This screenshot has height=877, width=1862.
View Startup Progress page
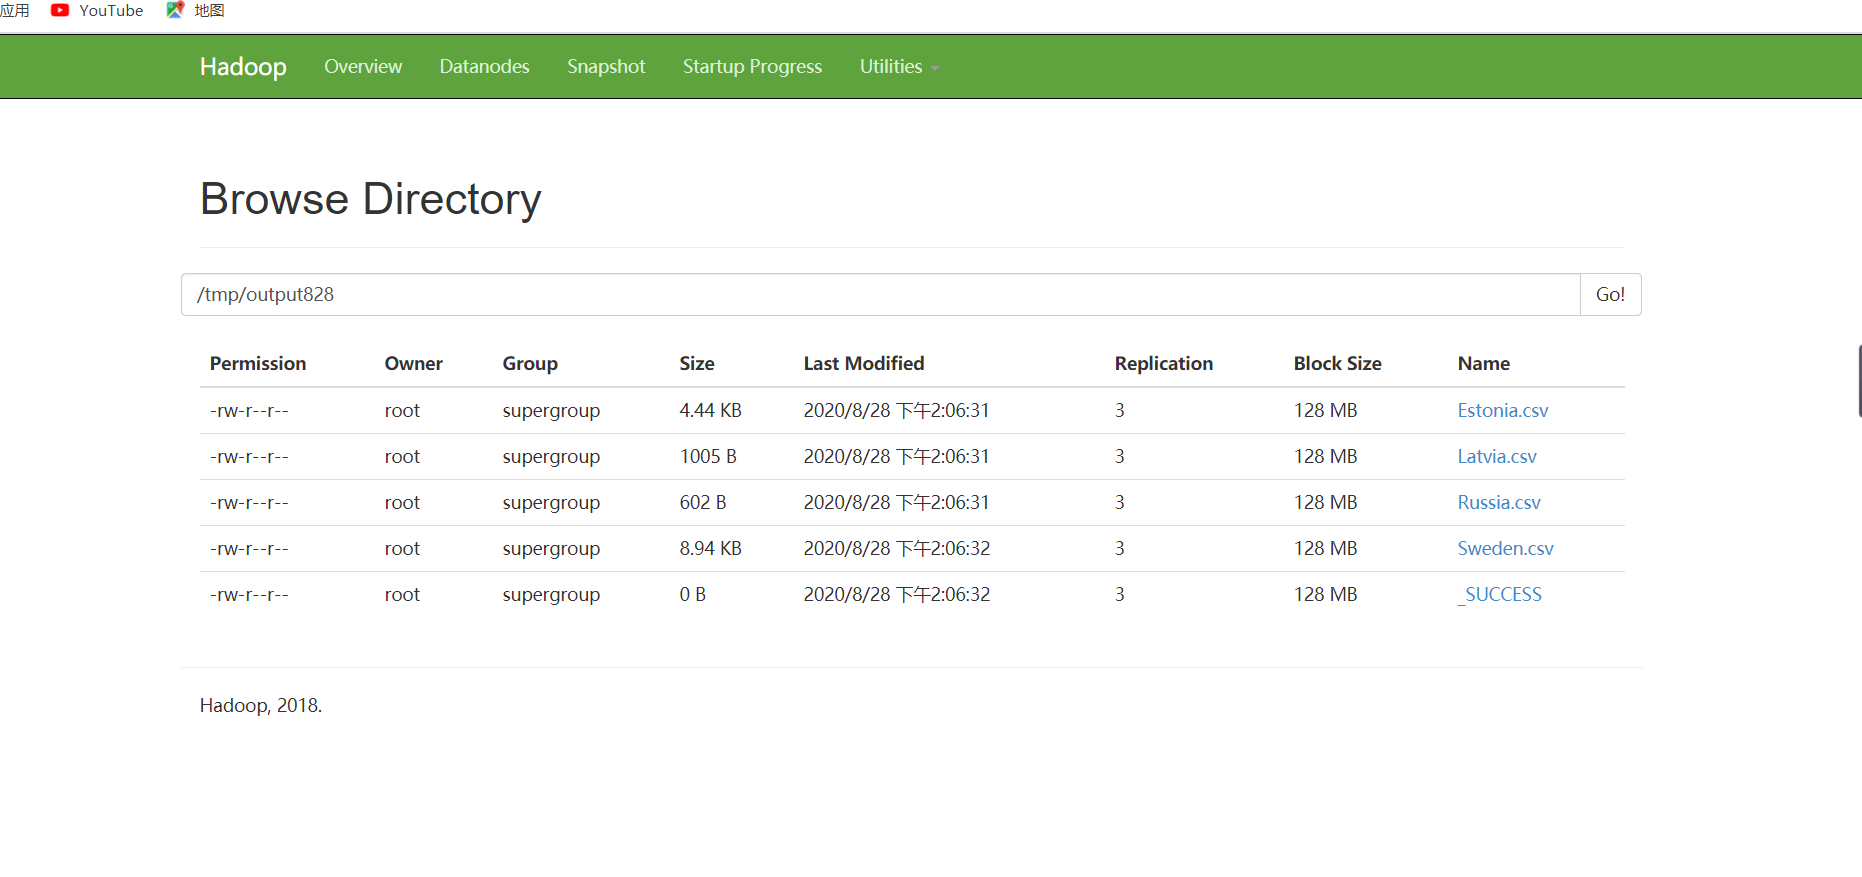click(752, 66)
